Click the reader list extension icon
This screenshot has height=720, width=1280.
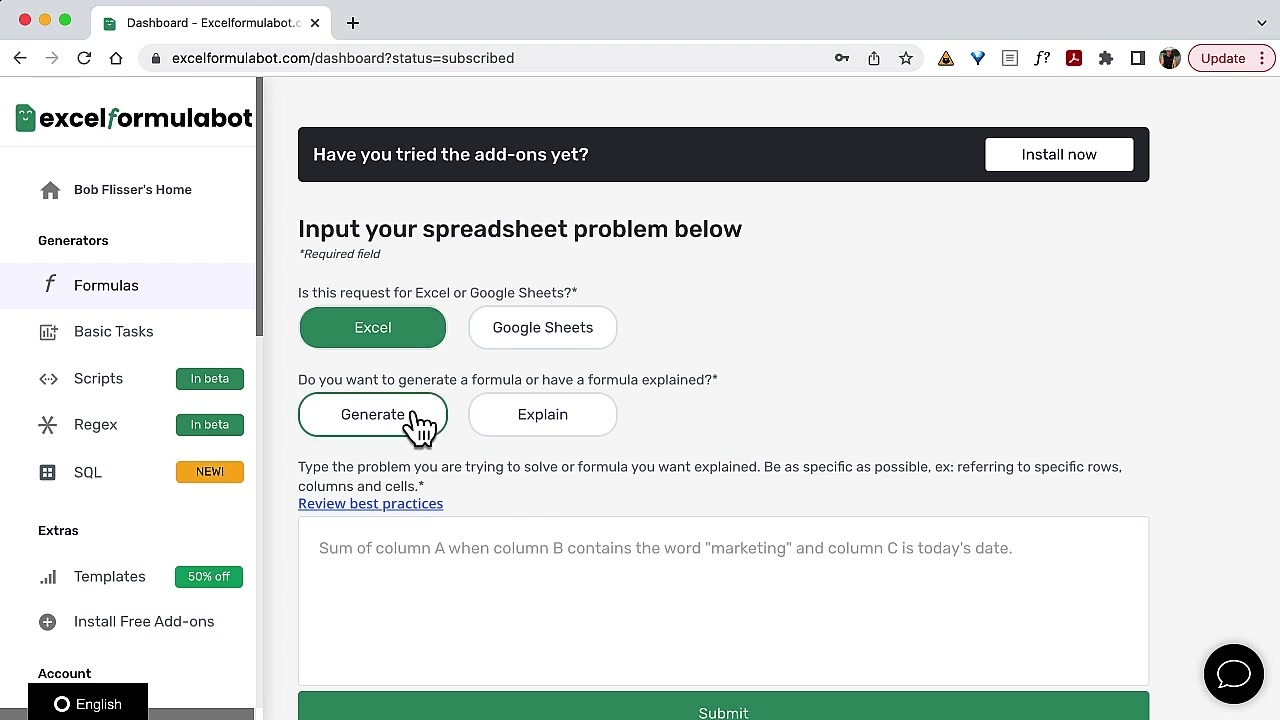point(1010,58)
